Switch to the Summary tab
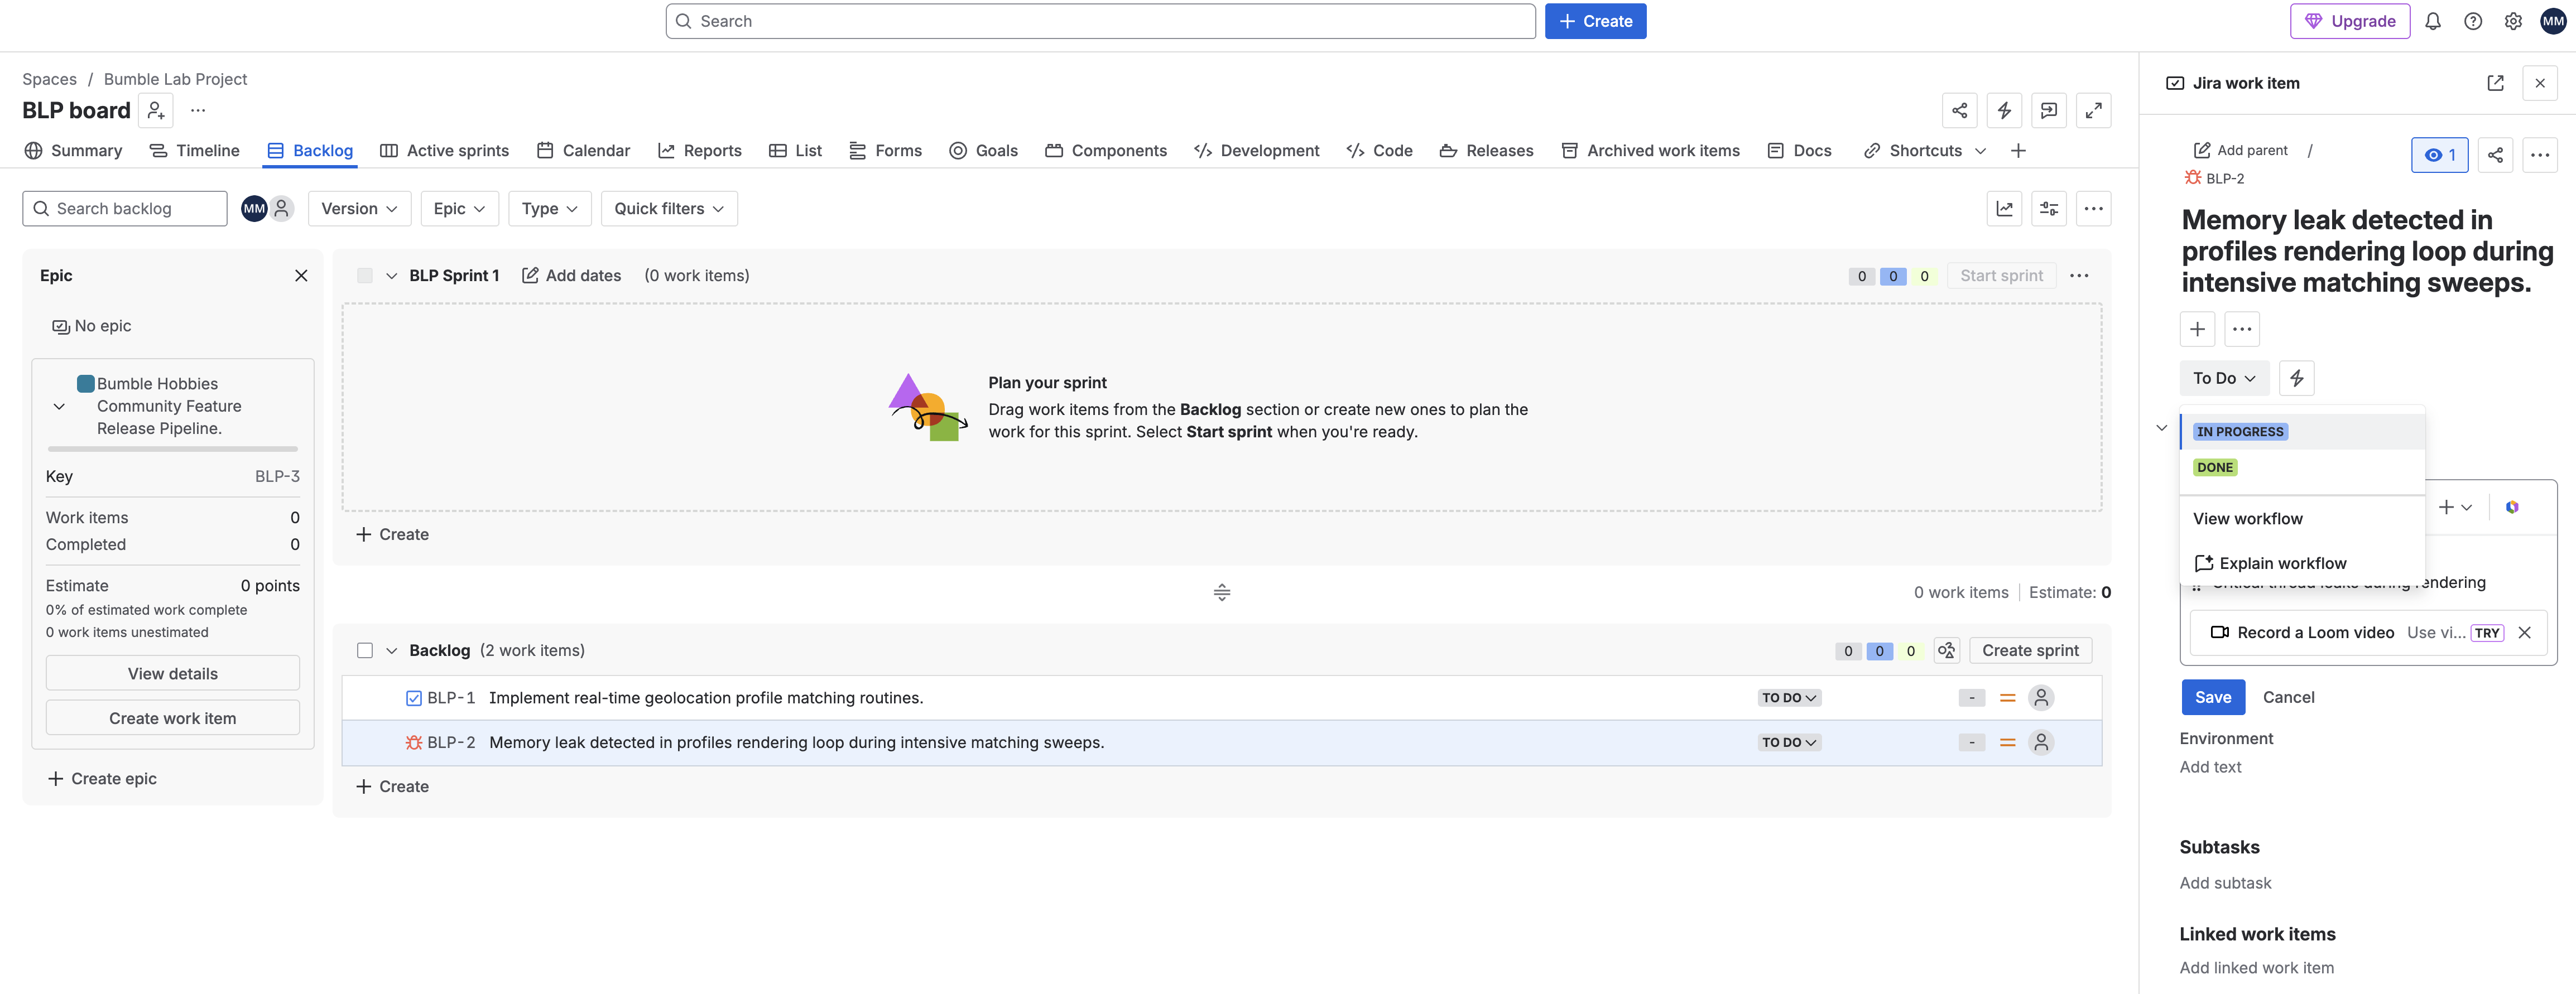The height and width of the screenshot is (994, 2576). [73, 151]
